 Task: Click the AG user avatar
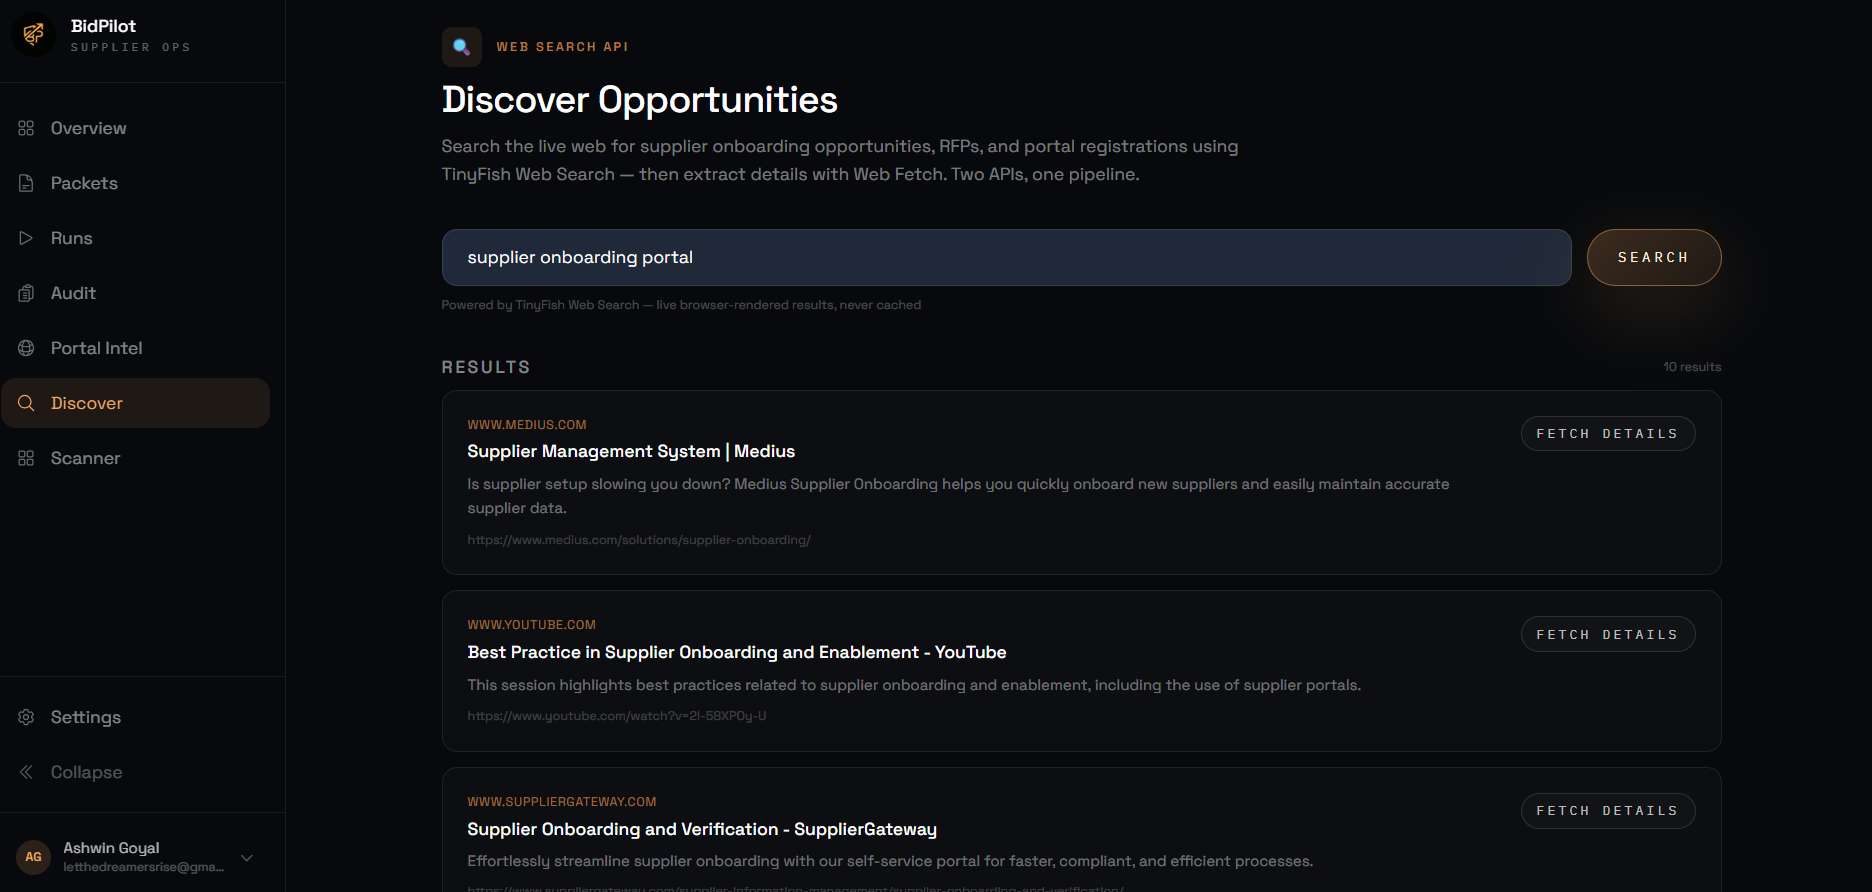[33, 857]
